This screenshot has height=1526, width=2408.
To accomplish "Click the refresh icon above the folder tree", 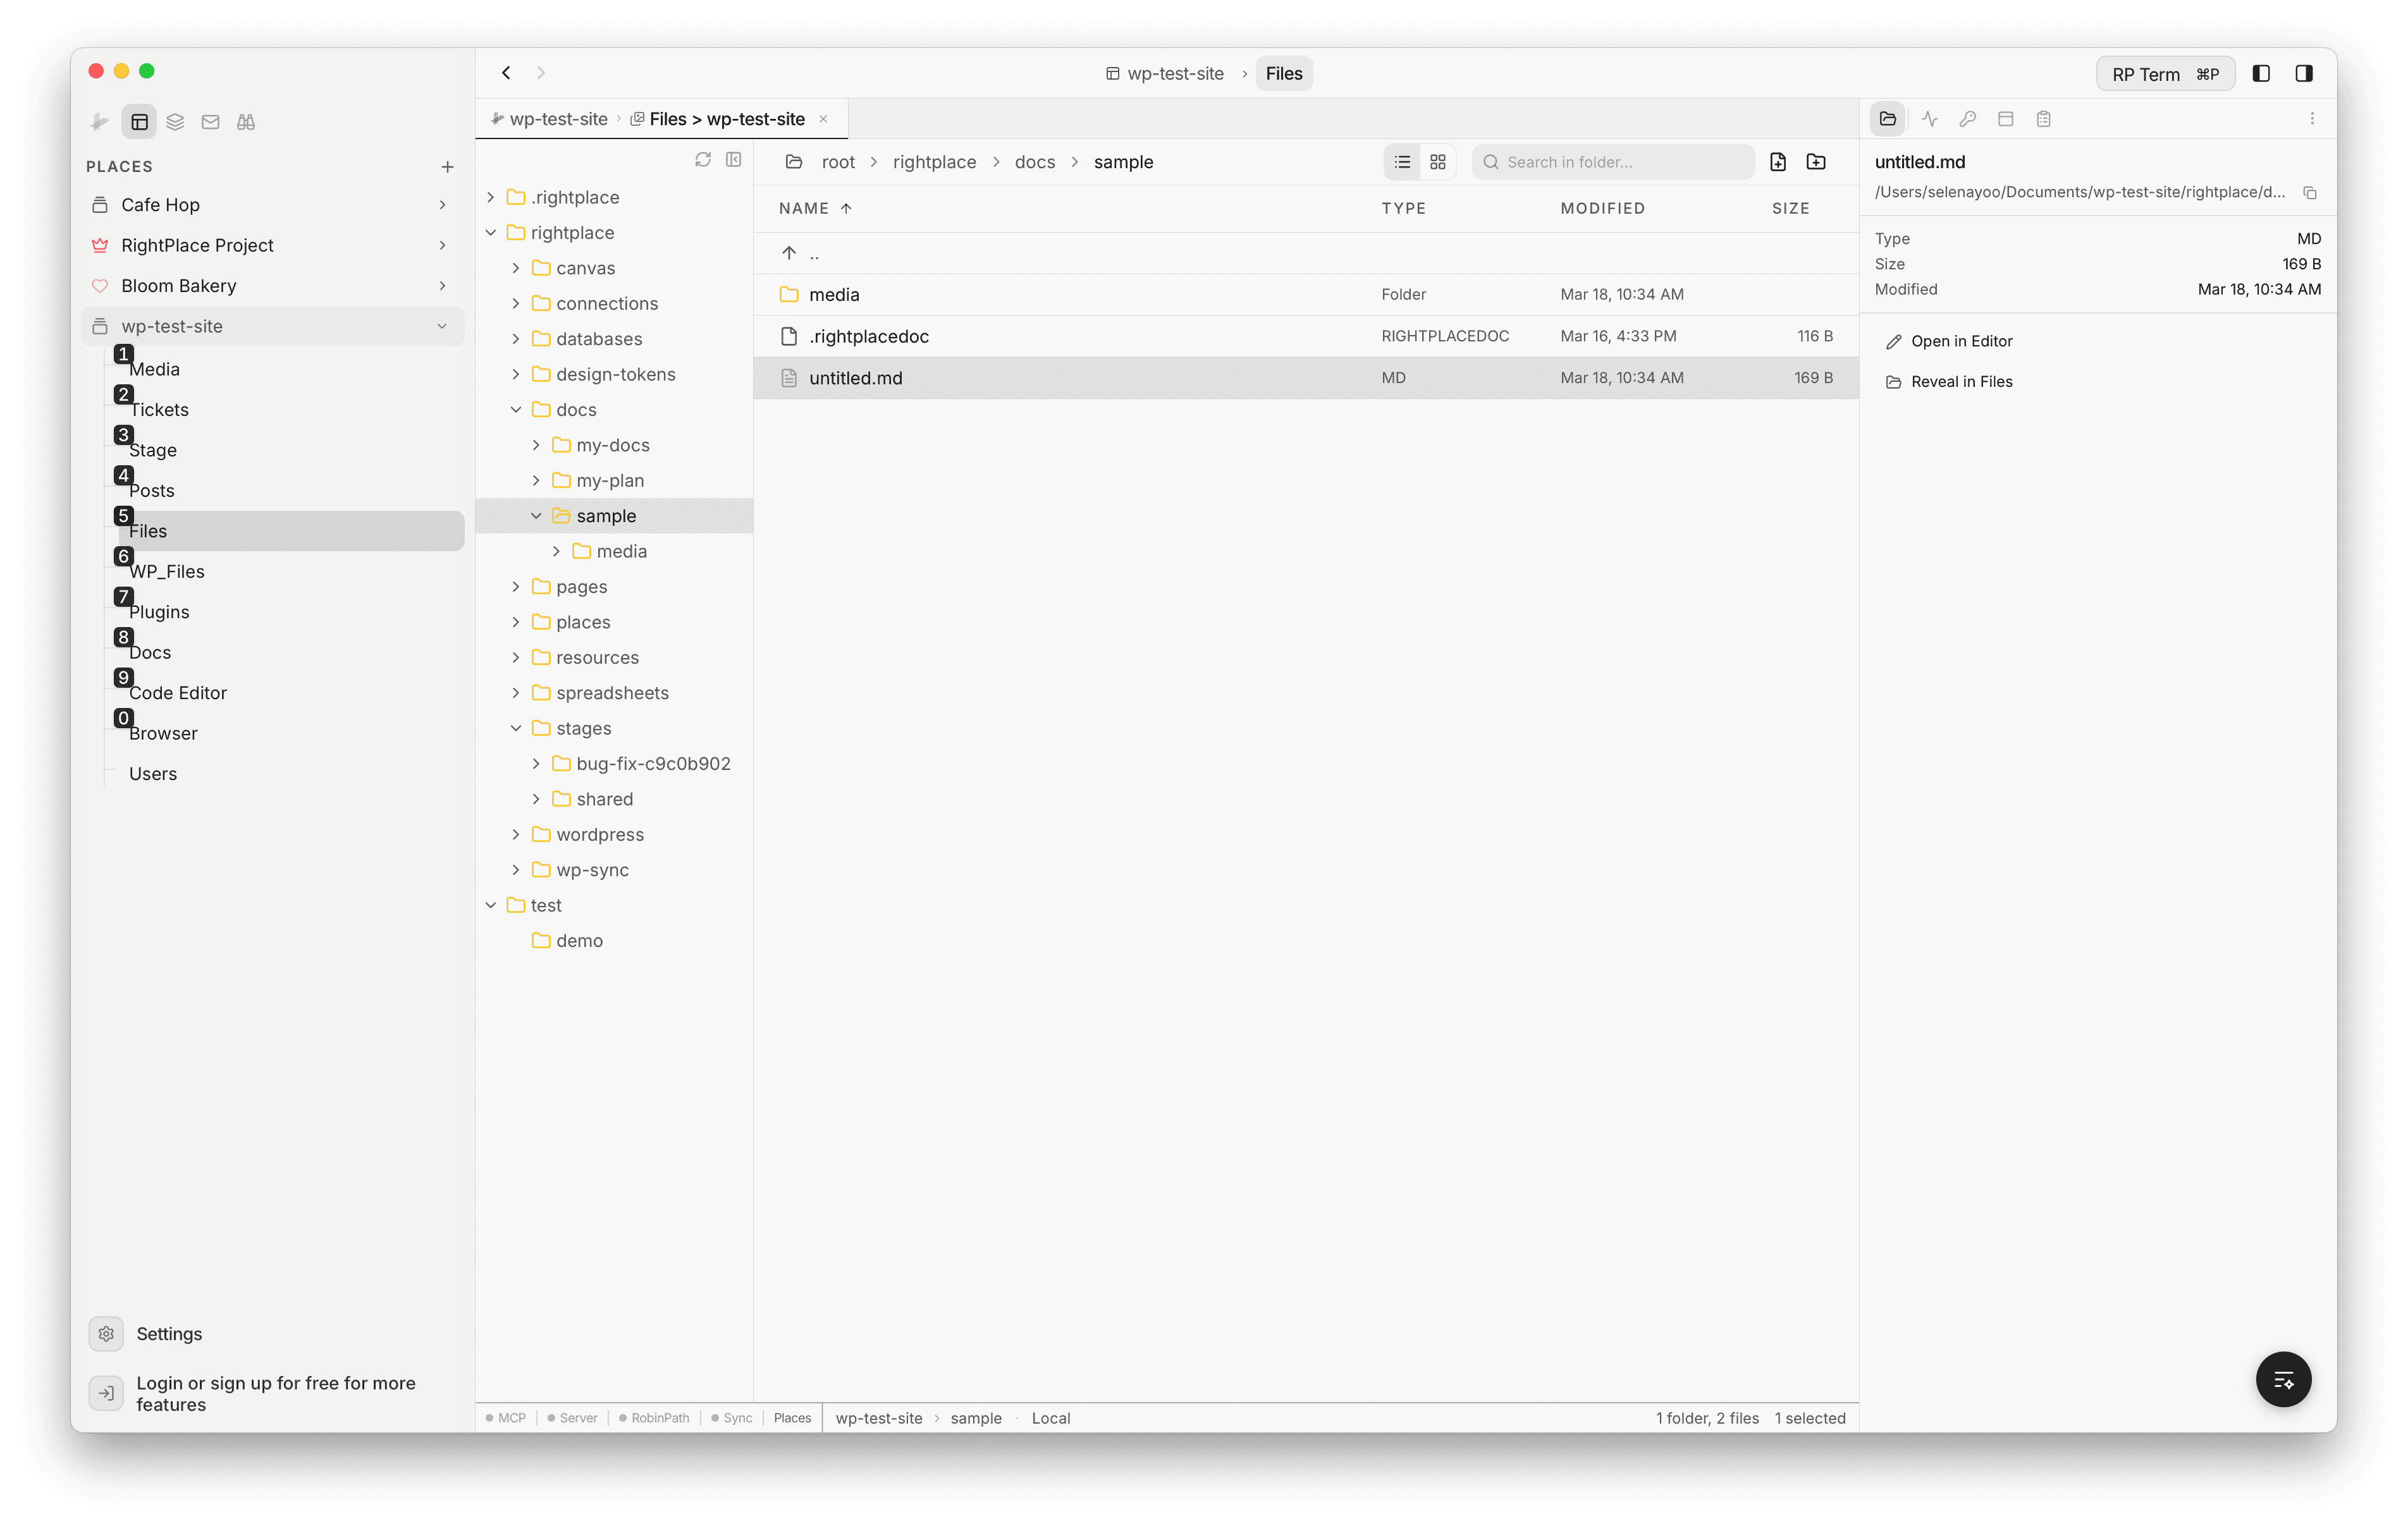I will (703, 160).
